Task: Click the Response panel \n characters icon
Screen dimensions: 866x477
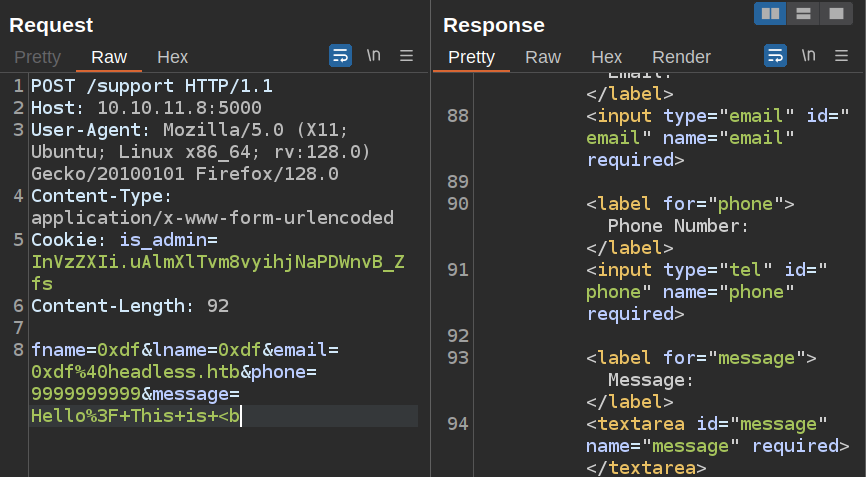Action: pyautogui.click(x=808, y=56)
